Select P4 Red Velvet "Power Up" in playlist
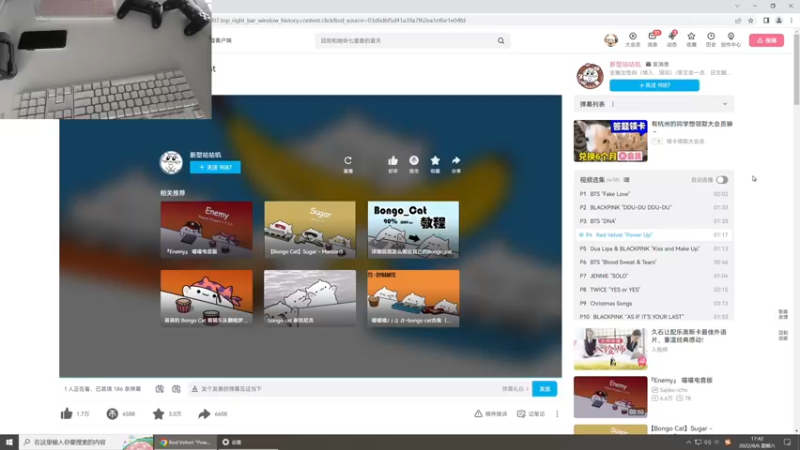 (x=654, y=235)
